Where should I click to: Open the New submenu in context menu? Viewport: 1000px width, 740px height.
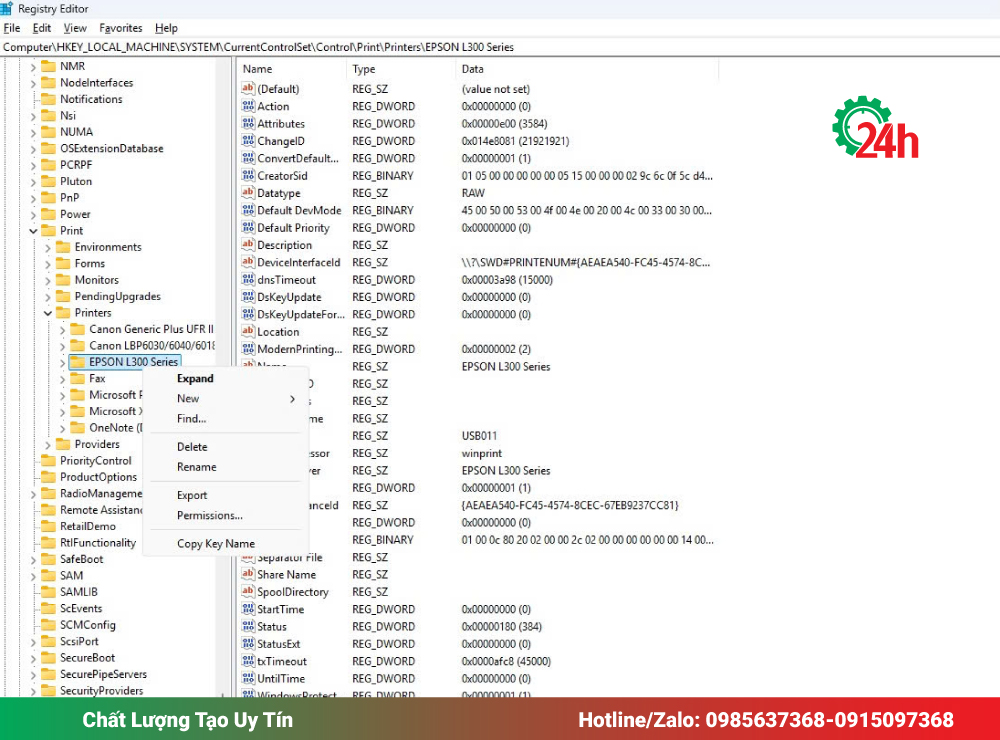[x=225, y=398]
